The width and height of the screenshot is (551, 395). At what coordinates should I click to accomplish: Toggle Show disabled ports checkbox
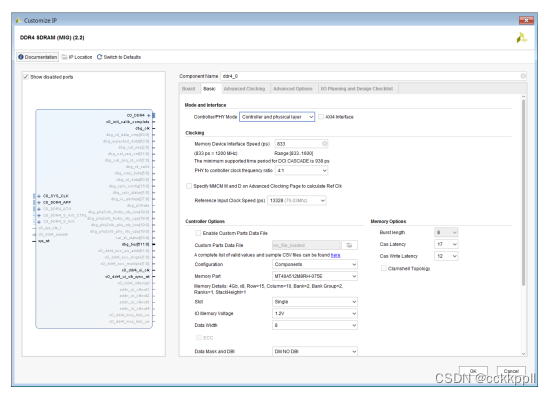pos(26,77)
